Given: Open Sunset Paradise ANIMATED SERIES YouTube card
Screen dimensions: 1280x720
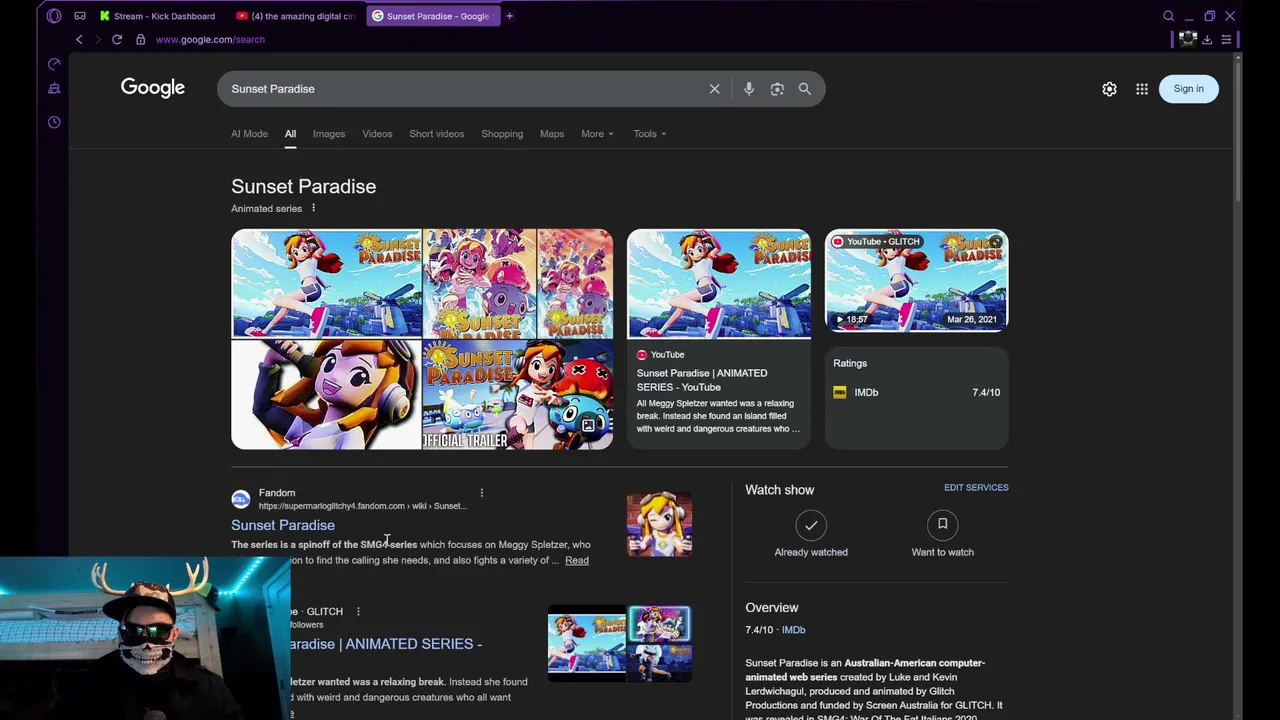Looking at the screenshot, I should 718,339.
